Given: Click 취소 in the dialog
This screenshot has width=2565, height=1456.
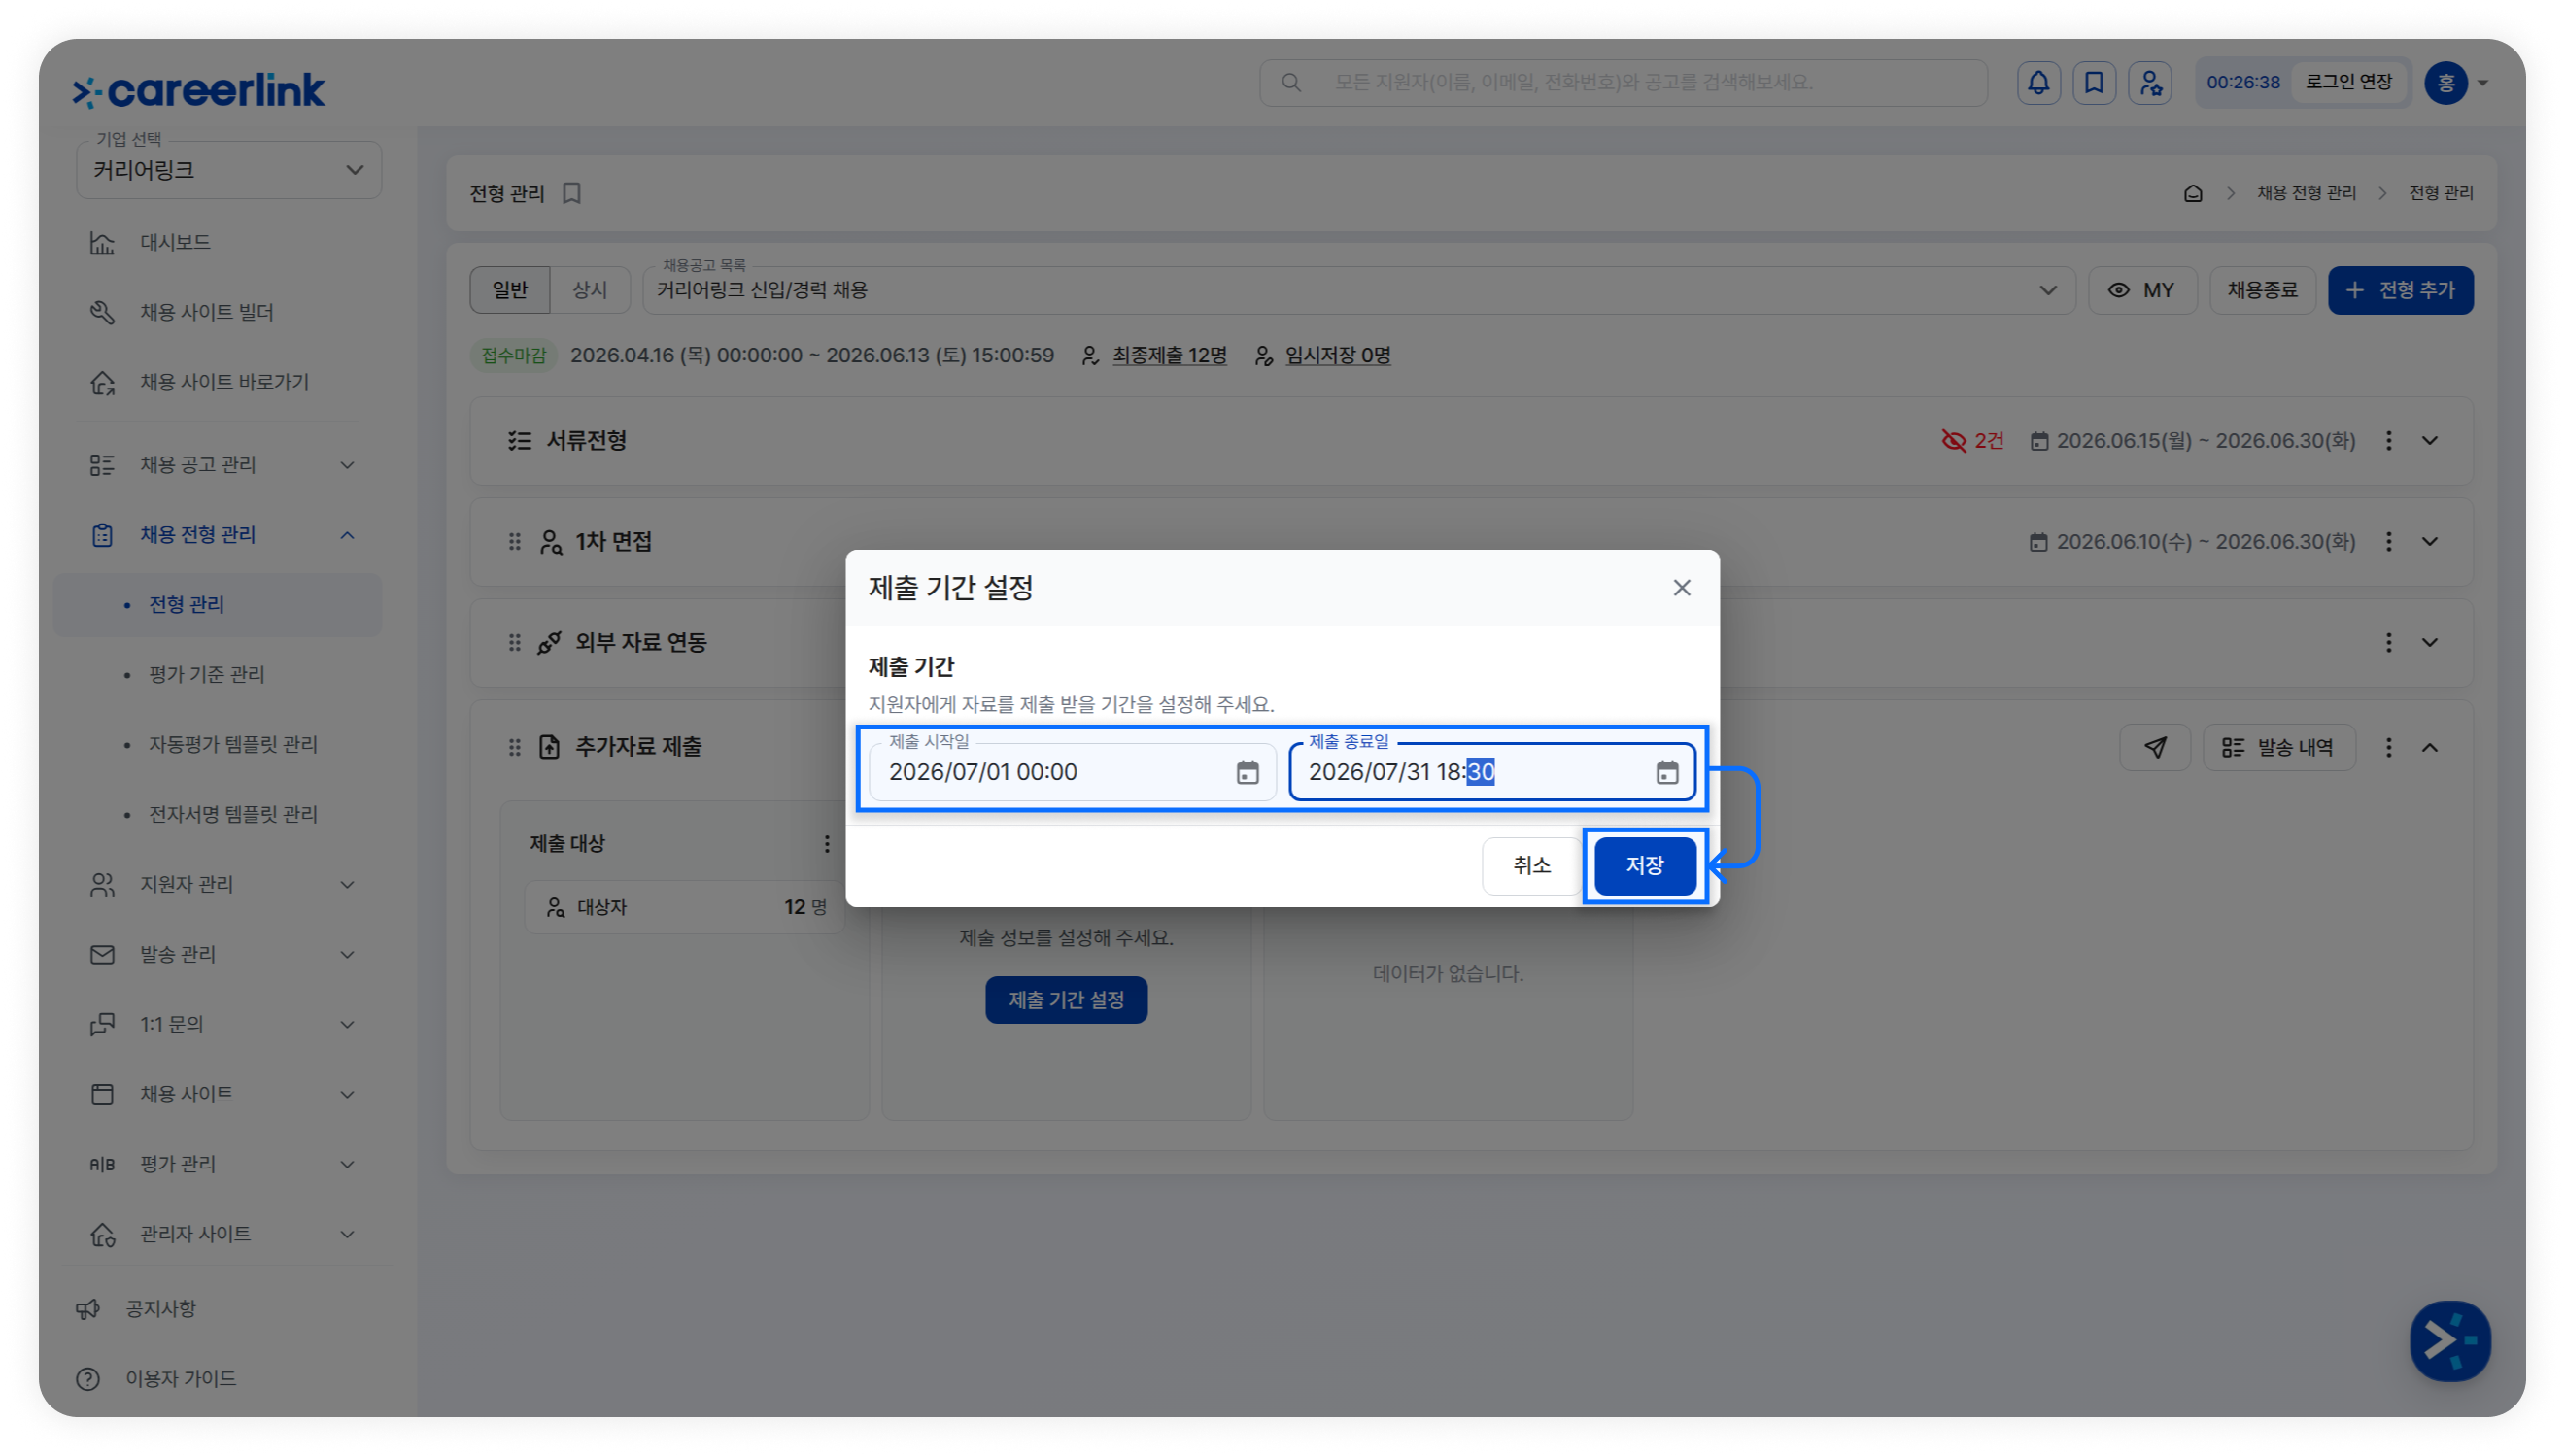Looking at the screenshot, I should click(x=1531, y=866).
